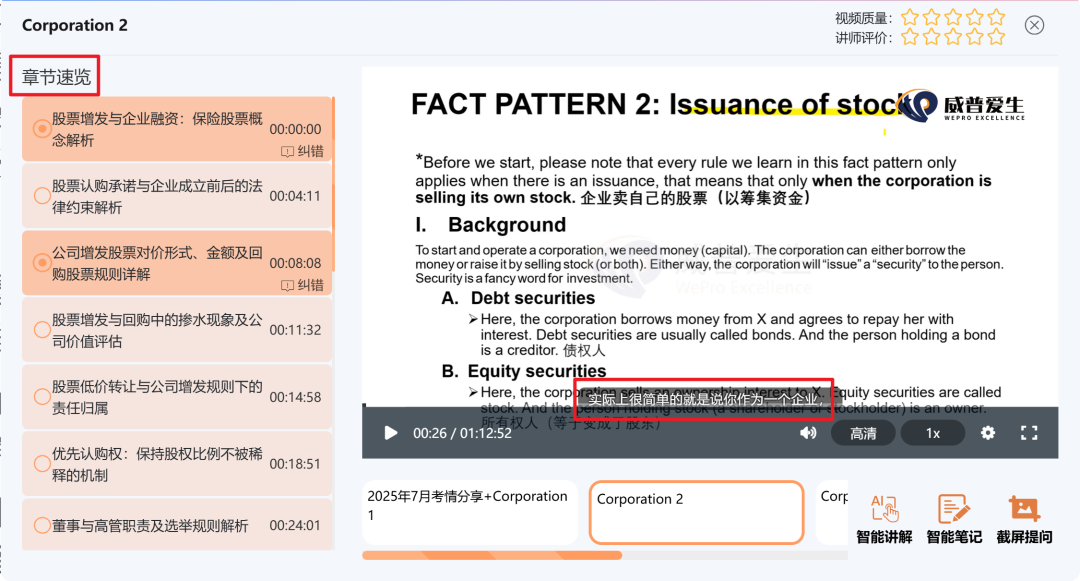
Task: Click 纠错 on the first chapter
Action: [303, 152]
